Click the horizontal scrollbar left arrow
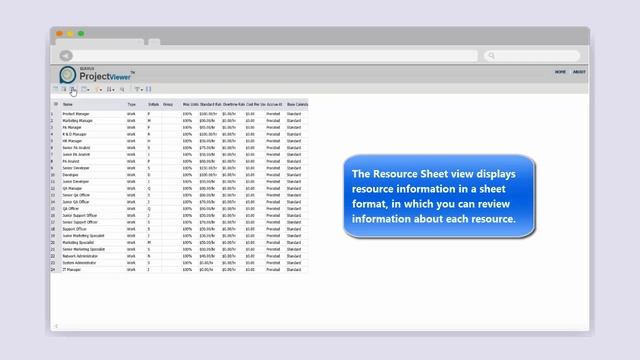Image resolution: width=640 pixels, height=360 pixels. point(56,326)
